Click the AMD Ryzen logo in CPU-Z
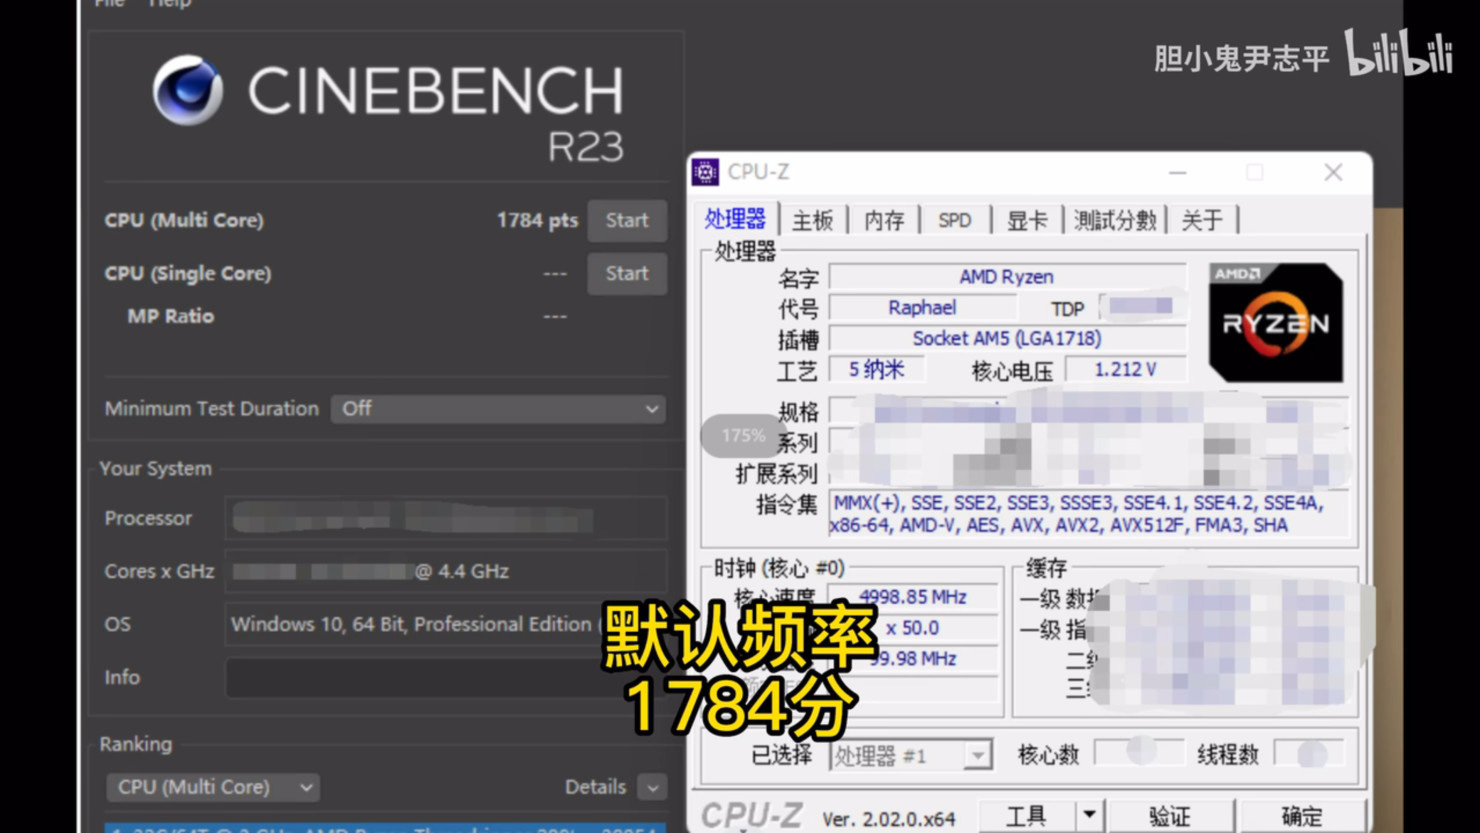This screenshot has width=1480, height=833. pos(1275,322)
